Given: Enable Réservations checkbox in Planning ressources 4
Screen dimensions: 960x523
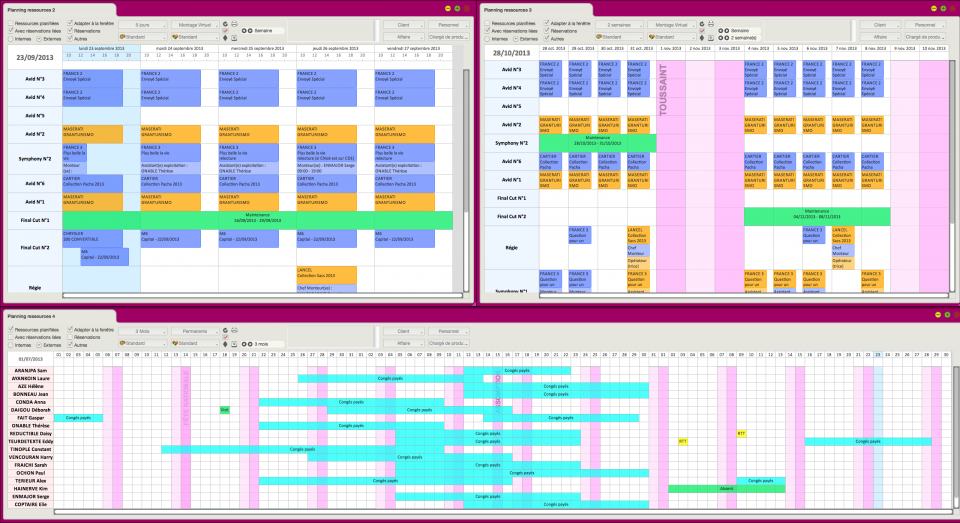Looking at the screenshot, I should [x=70, y=337].
